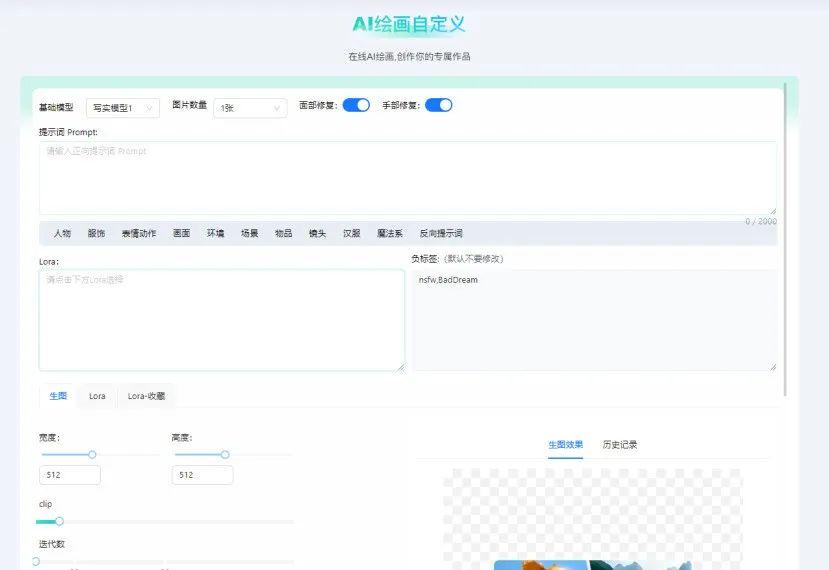The height and width of the screenshot is (570, 829).
Task: Toggle the 面部修复 face restoration switch
Action: click(x=356, y=105)
